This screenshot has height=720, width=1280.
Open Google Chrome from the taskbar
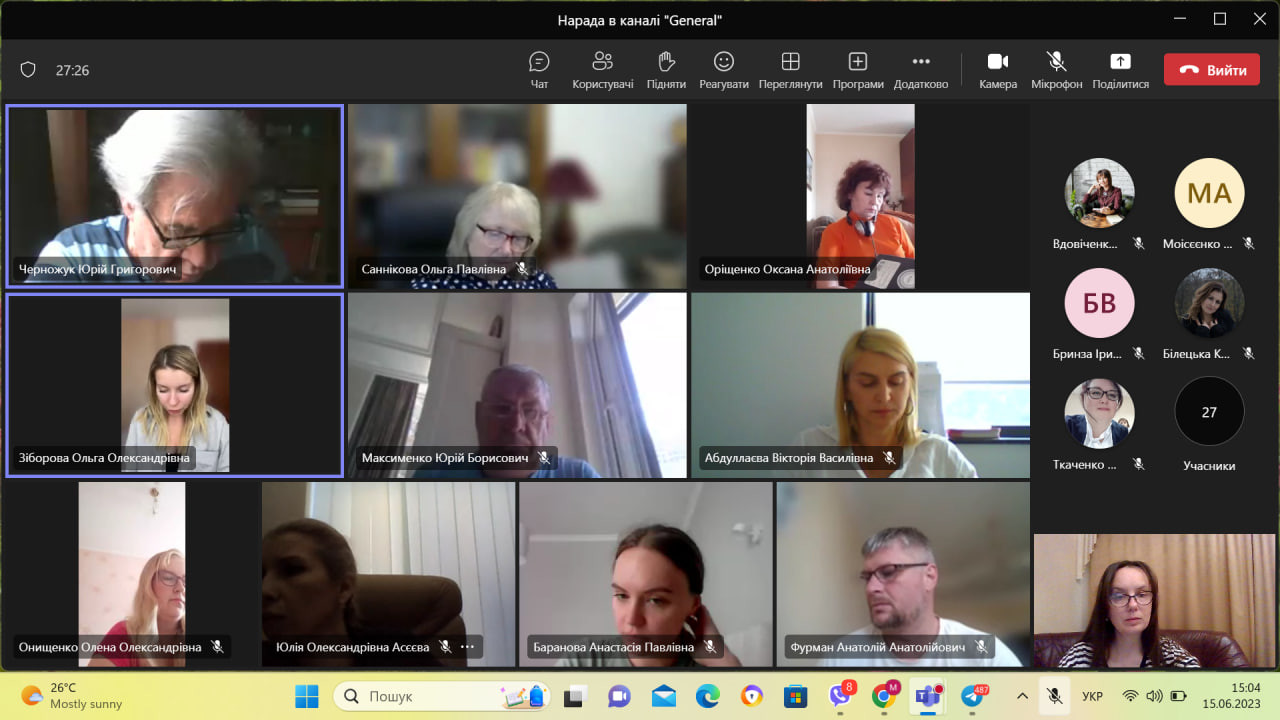(884, 696)
